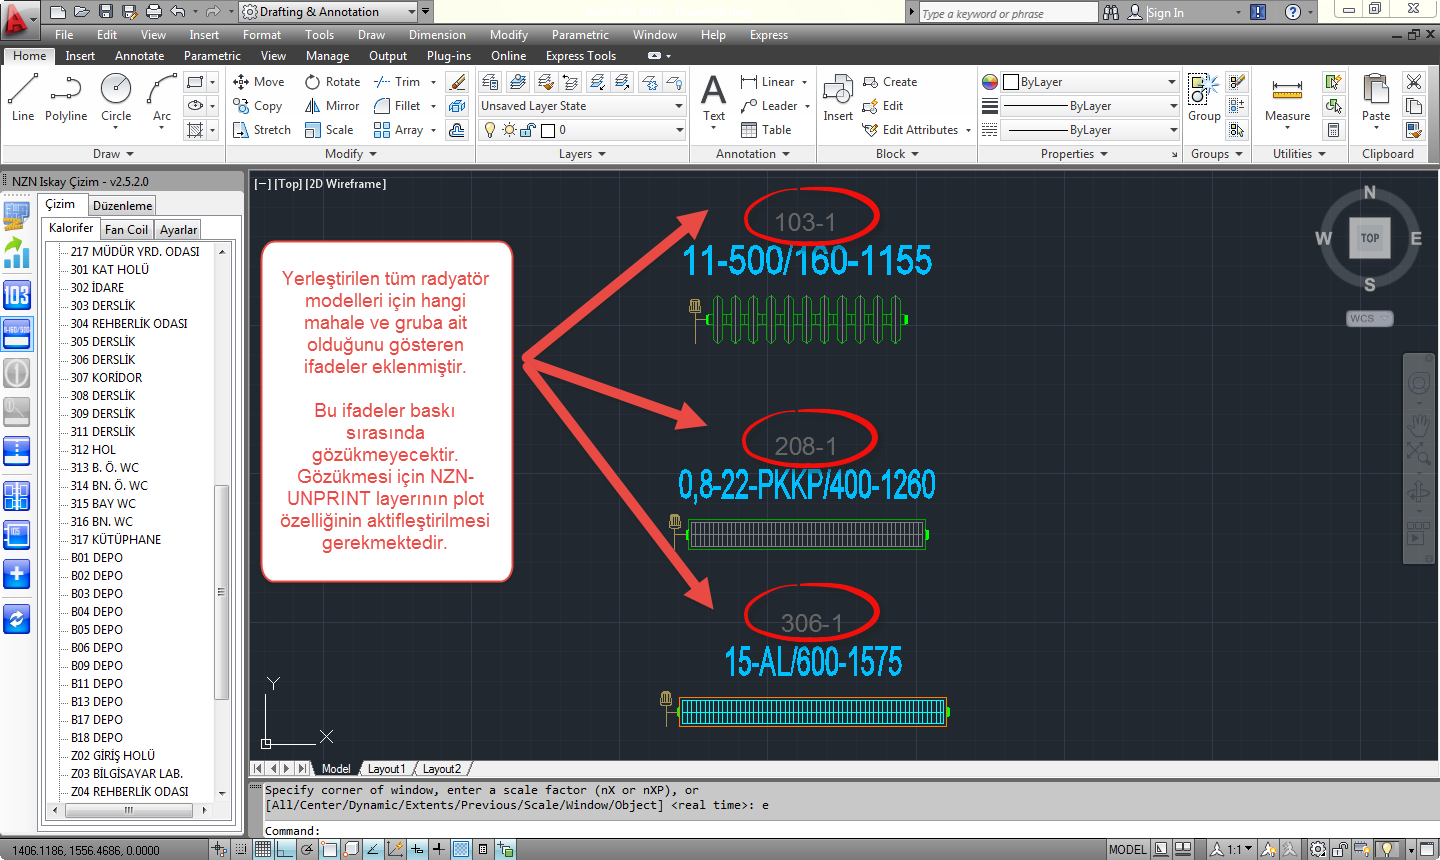Toggle layer 0 light bulb on/off
This screenshot has height=860, width=1440.
tap(490, 130)
